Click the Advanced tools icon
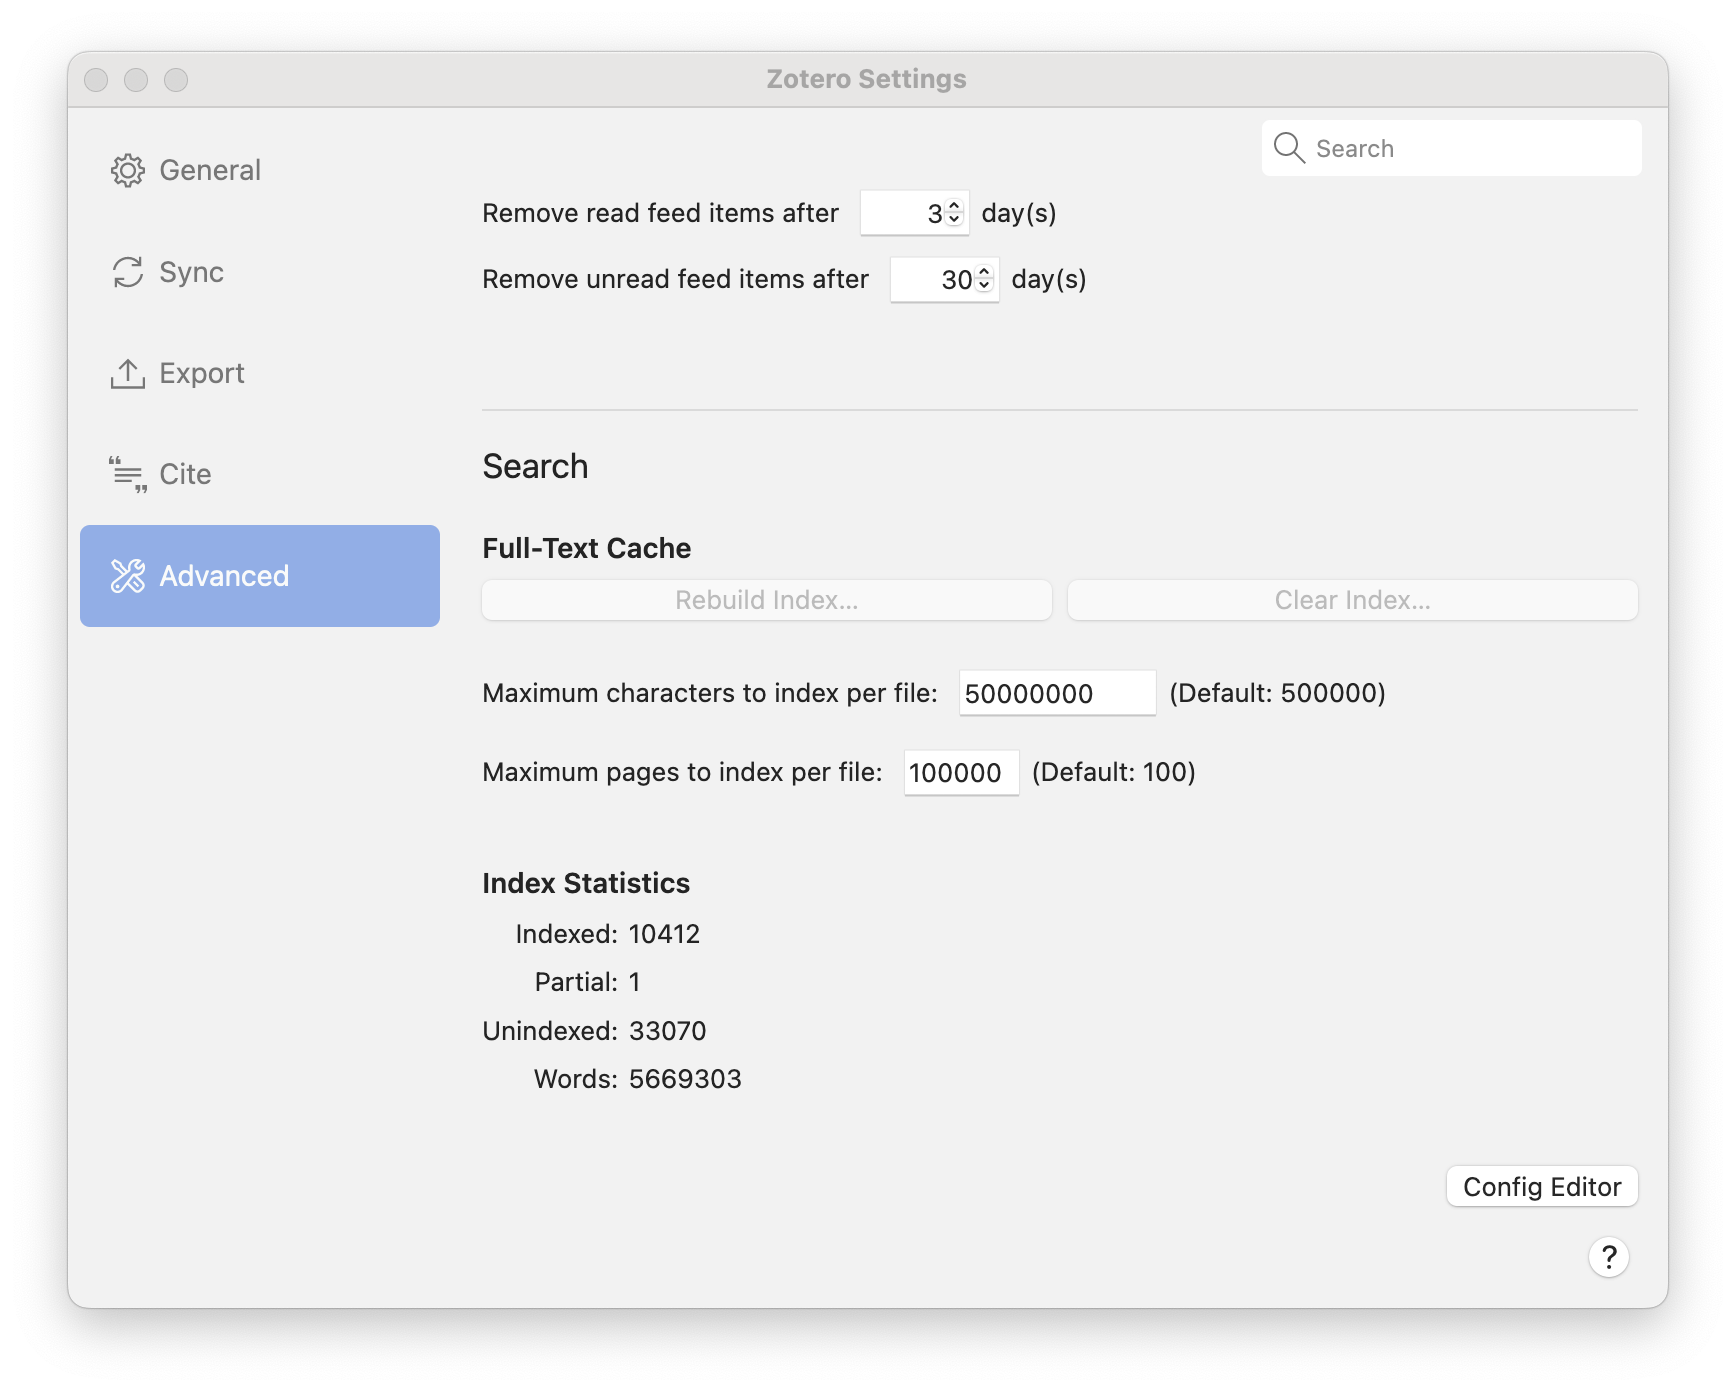Viewport: 1736px width, 1392px height. pos(128,576)
